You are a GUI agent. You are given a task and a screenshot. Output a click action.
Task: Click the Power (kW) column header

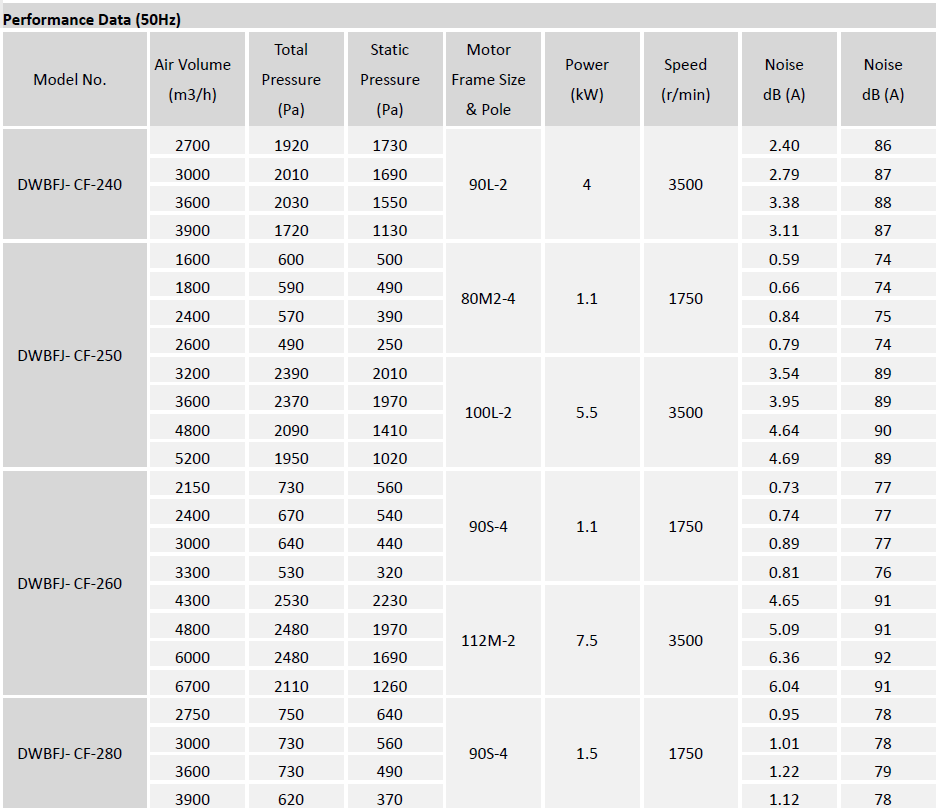587,80
